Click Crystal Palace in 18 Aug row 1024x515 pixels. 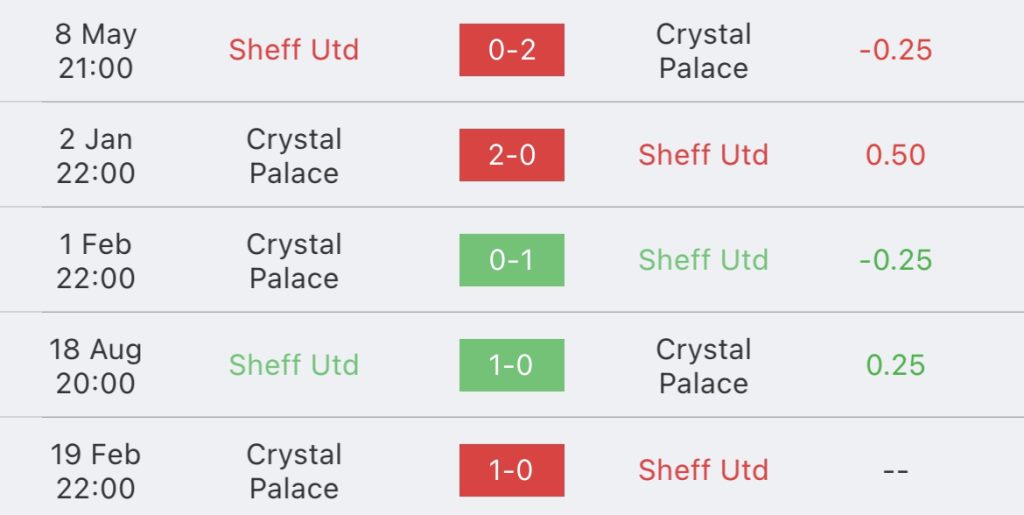(x=703, y=366)
